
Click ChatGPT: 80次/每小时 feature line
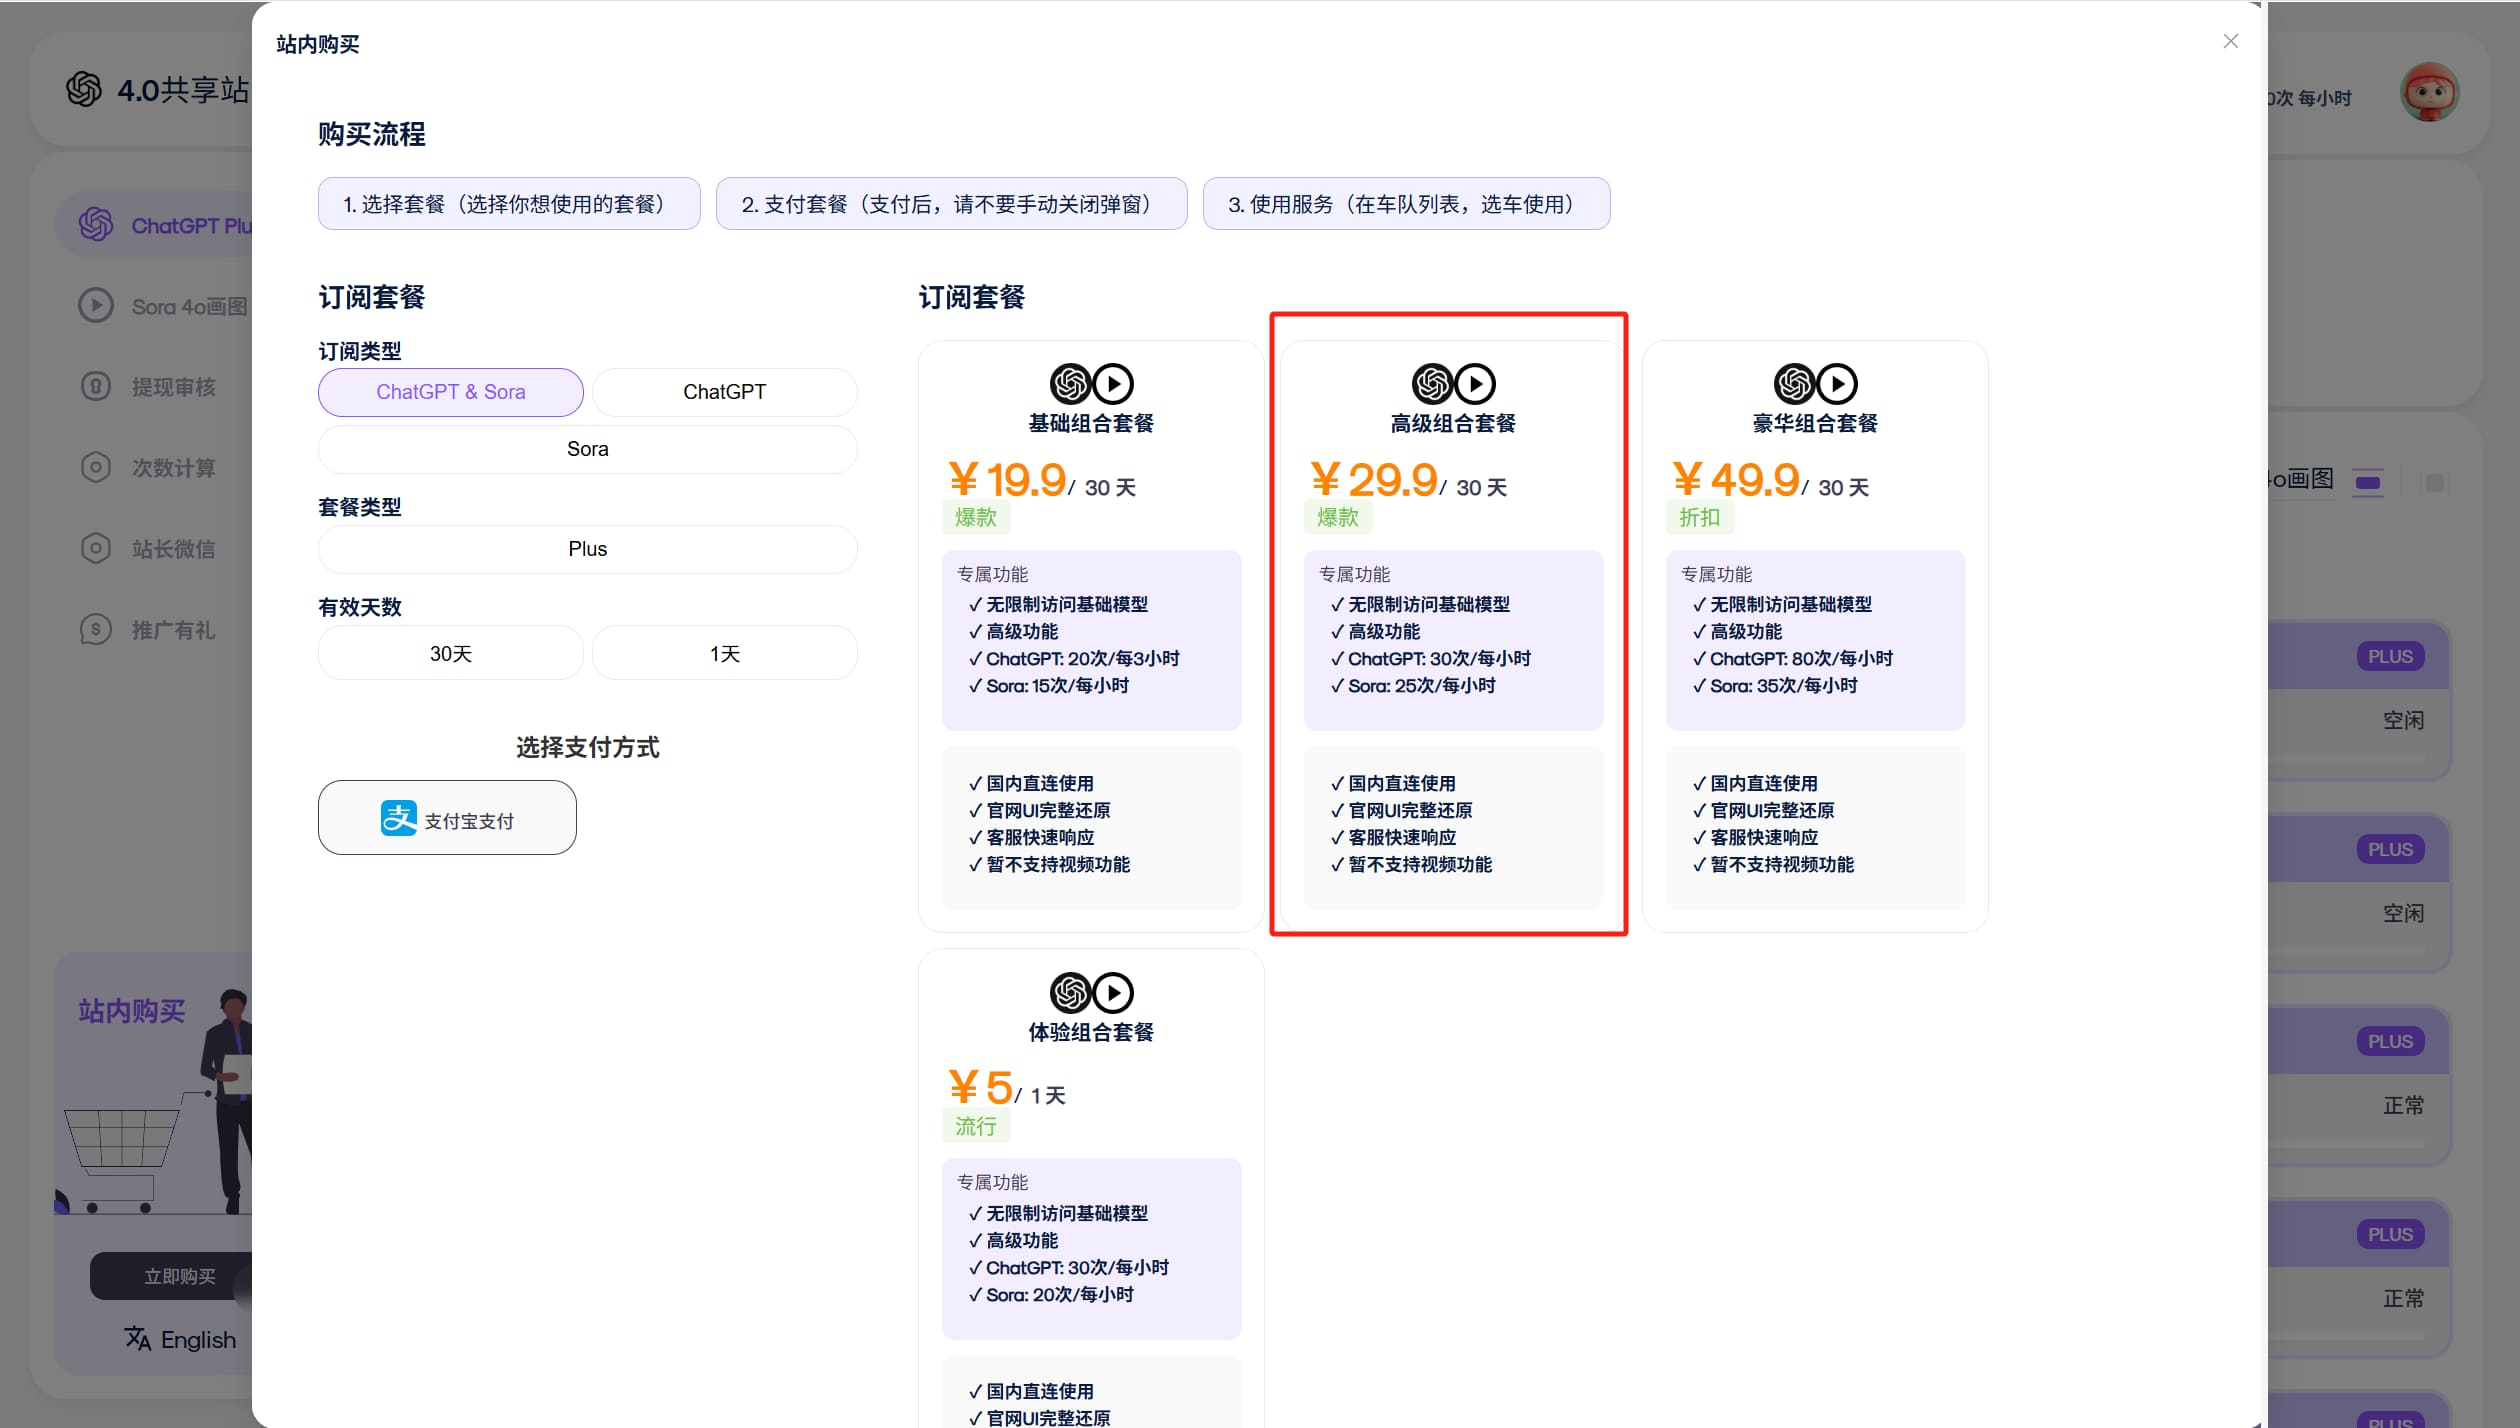pos(1792,659)
